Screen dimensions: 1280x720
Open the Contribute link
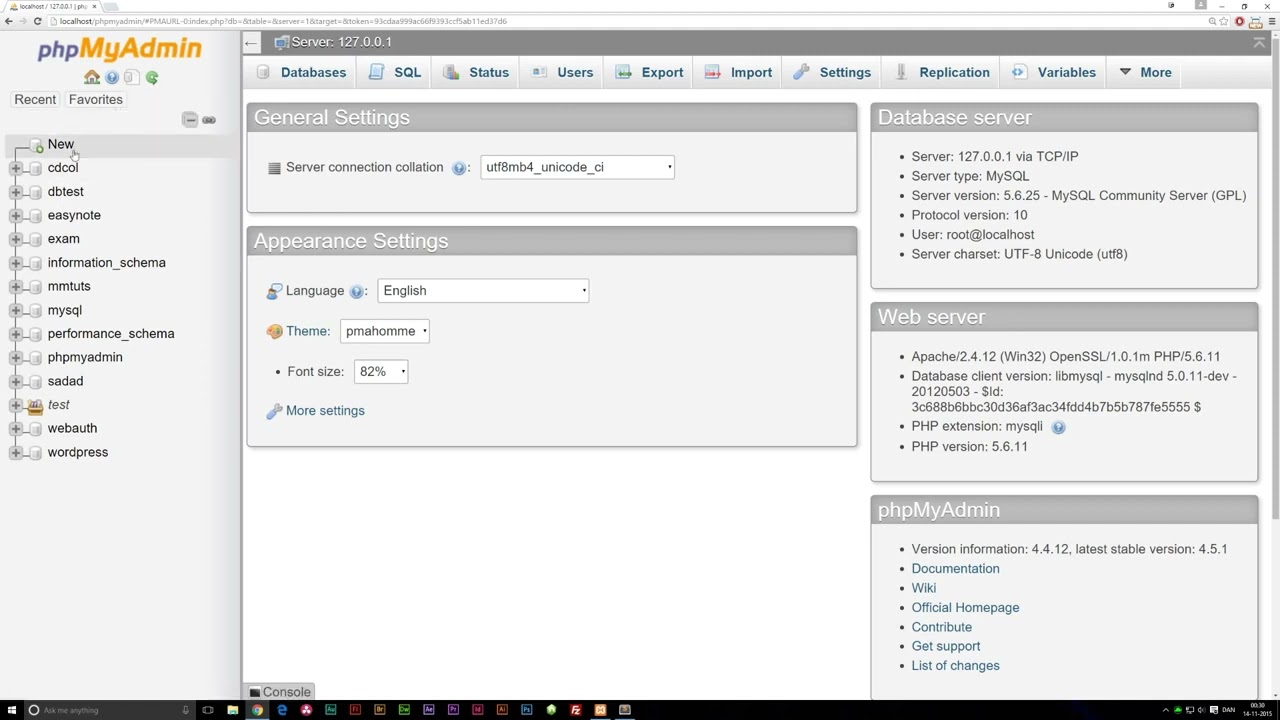[x=941, y=627]
